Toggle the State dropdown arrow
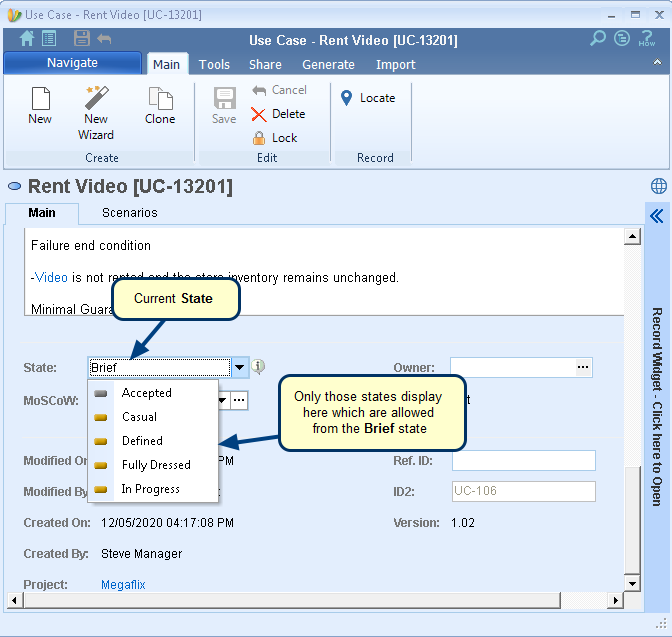Viewport: 672px width, 637px height. tap(240, 367)
